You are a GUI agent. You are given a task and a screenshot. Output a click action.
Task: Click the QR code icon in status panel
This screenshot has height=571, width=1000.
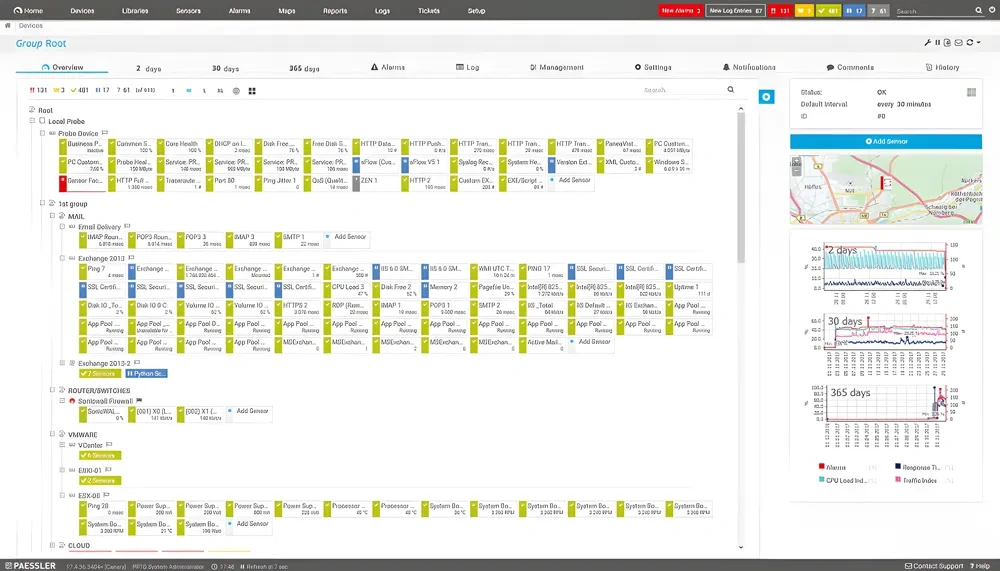click(971, 93)
